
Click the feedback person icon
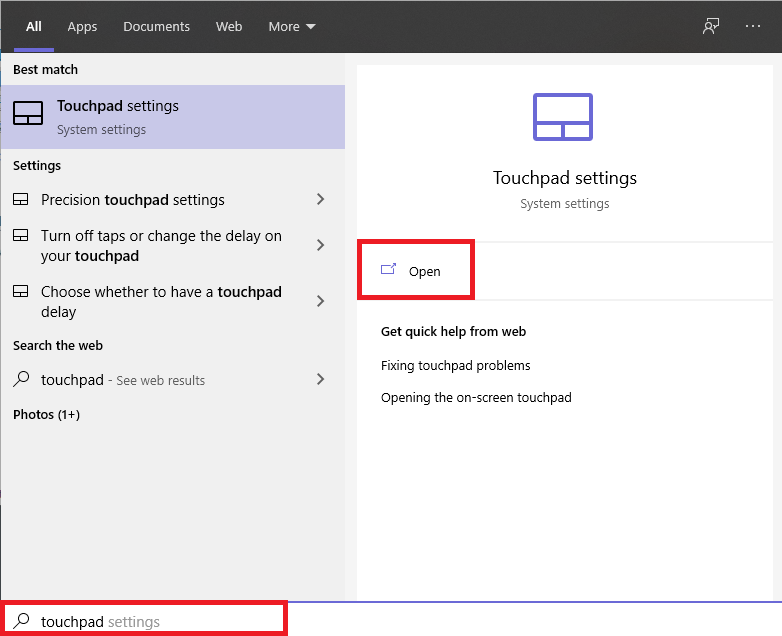(711, 26)
